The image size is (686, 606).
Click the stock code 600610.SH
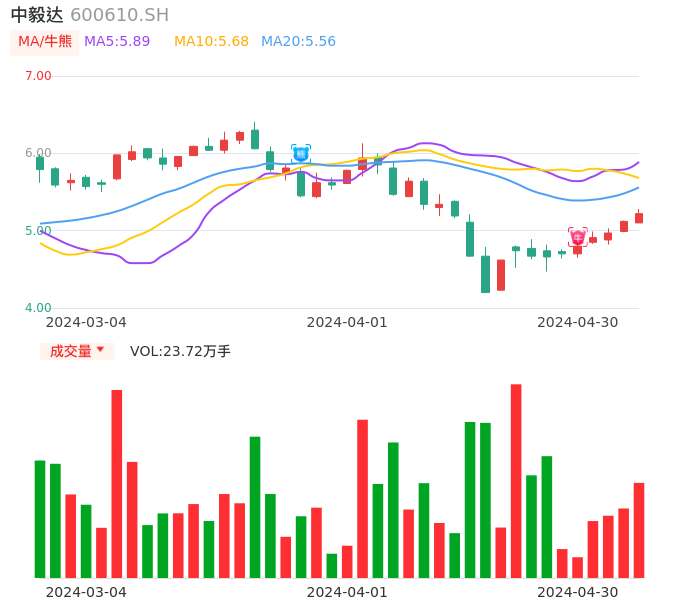coord(119,15)
